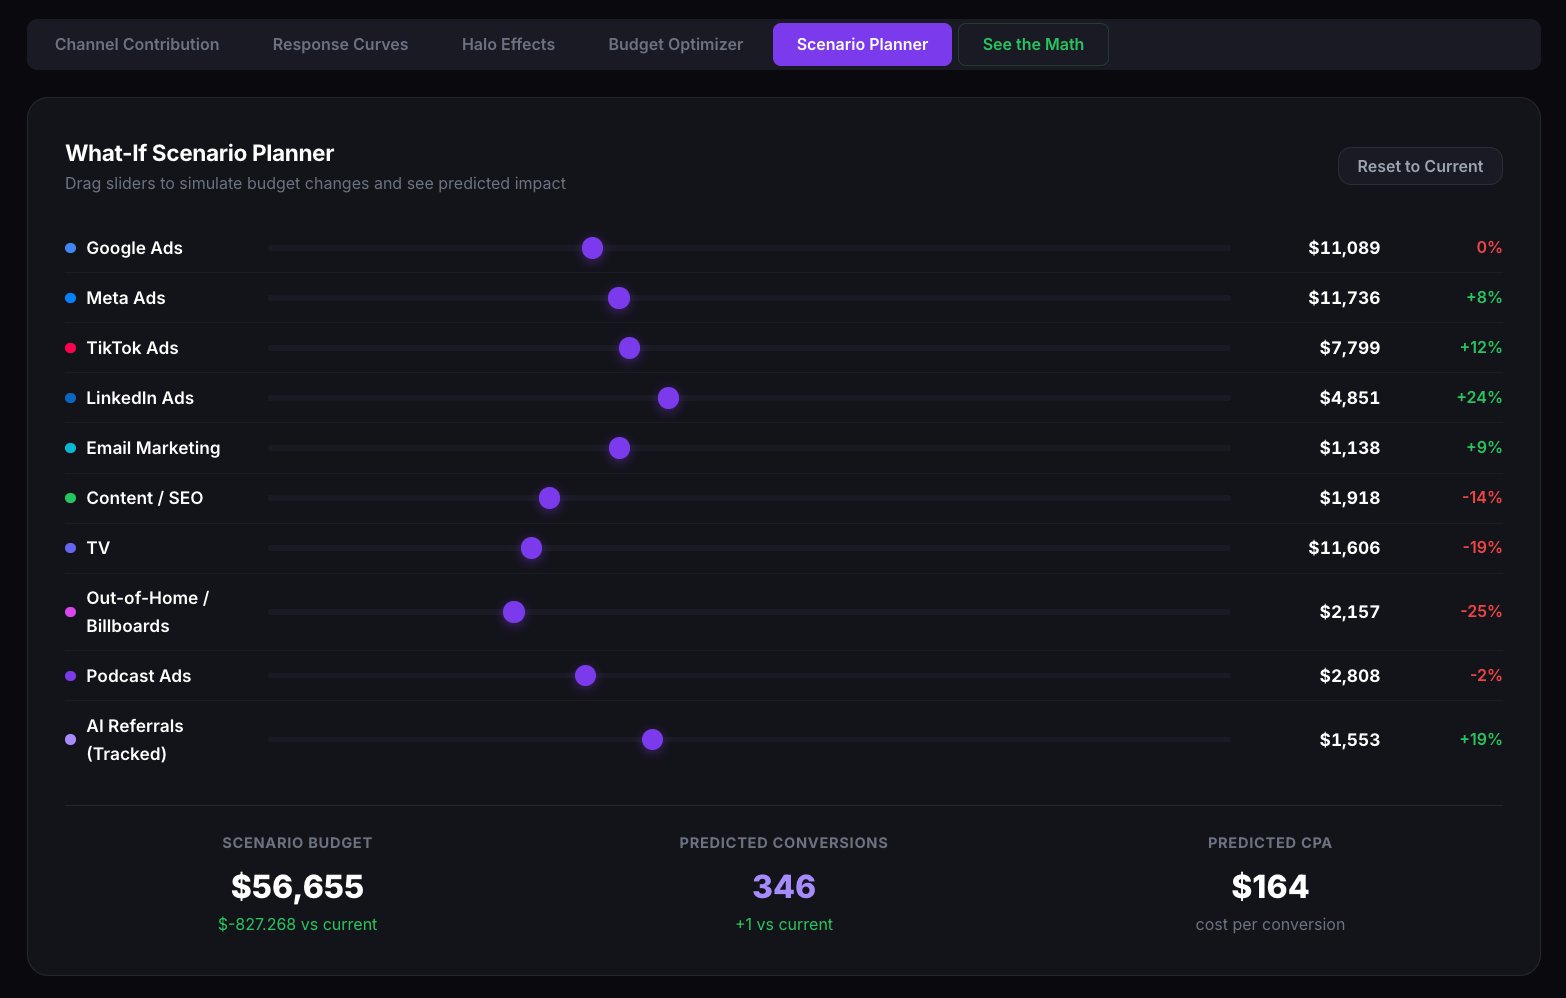Click the TV slider handle

click(532, 548)
